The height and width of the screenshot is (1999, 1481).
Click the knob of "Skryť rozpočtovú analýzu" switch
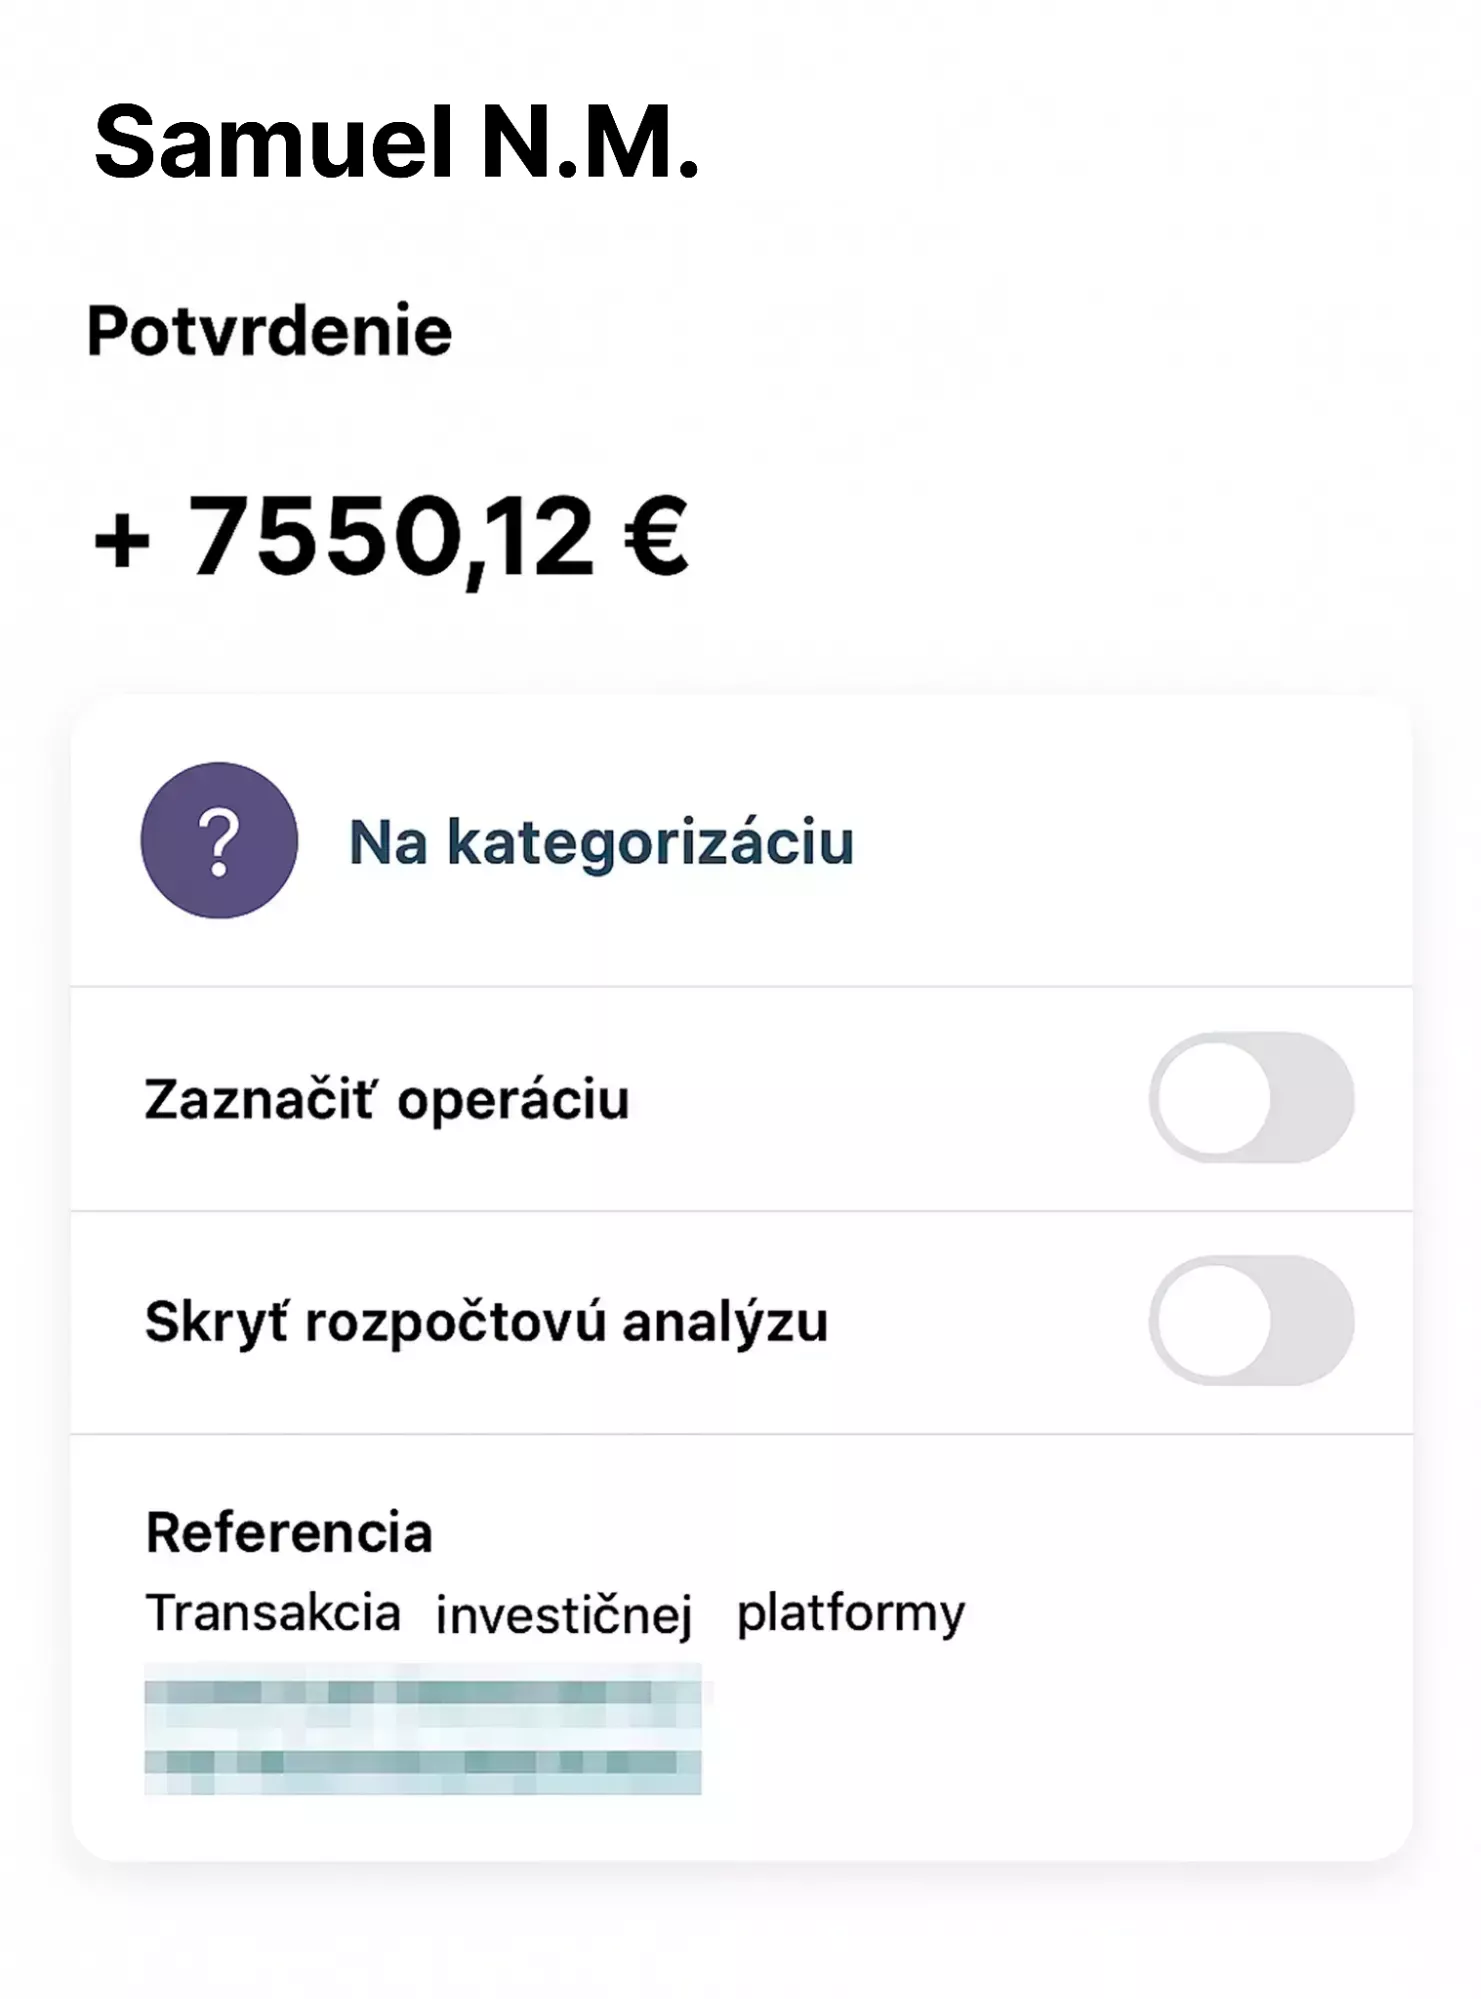(1213, 1321)
